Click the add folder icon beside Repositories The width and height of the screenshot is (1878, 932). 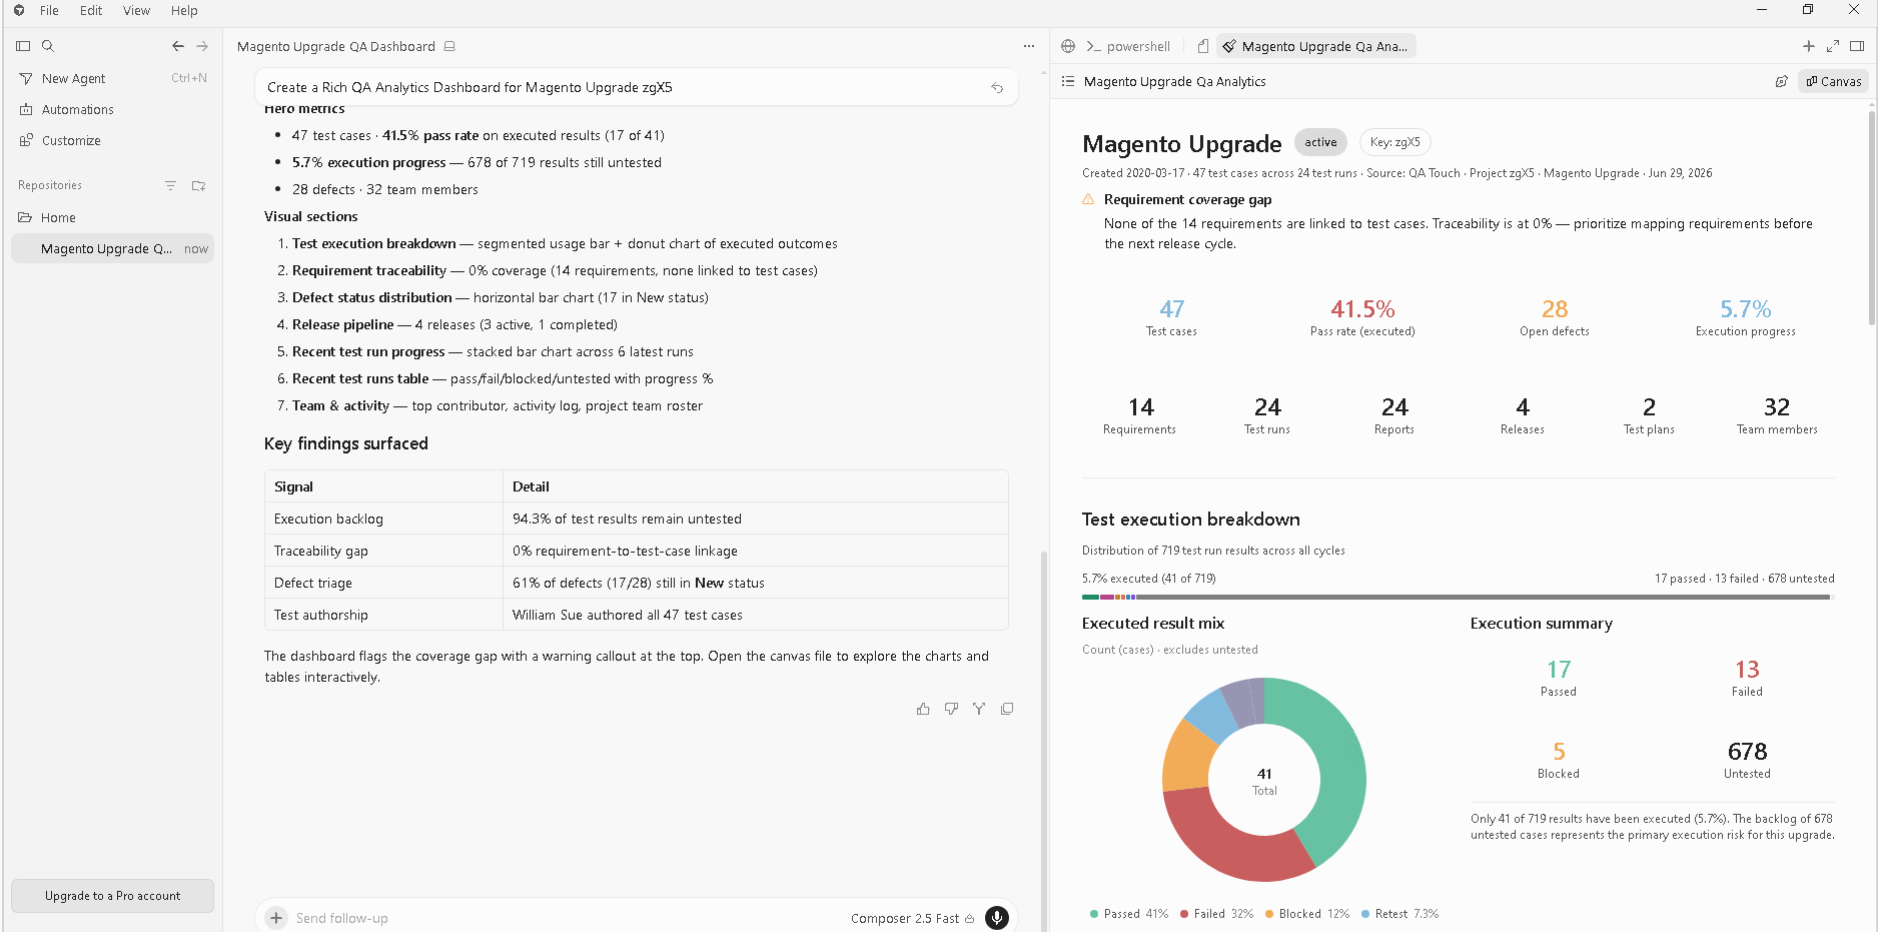click(x=198, y=185)
